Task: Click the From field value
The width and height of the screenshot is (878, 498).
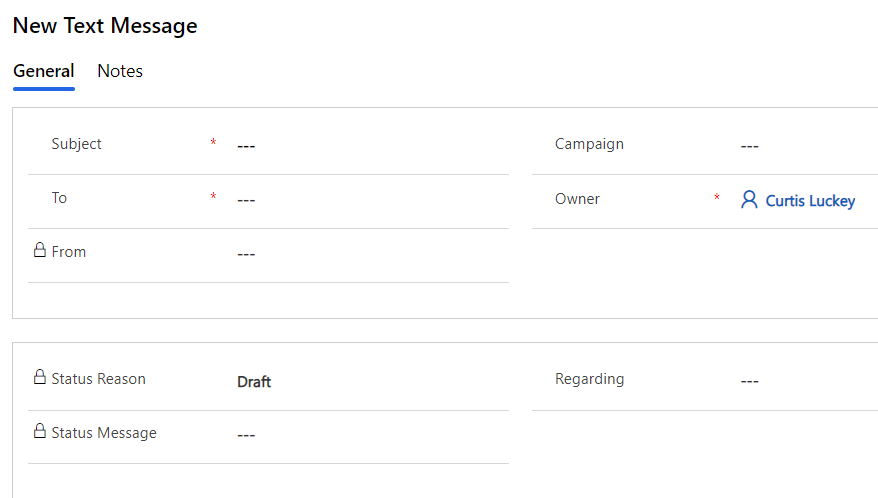Action: click(370, 254)
